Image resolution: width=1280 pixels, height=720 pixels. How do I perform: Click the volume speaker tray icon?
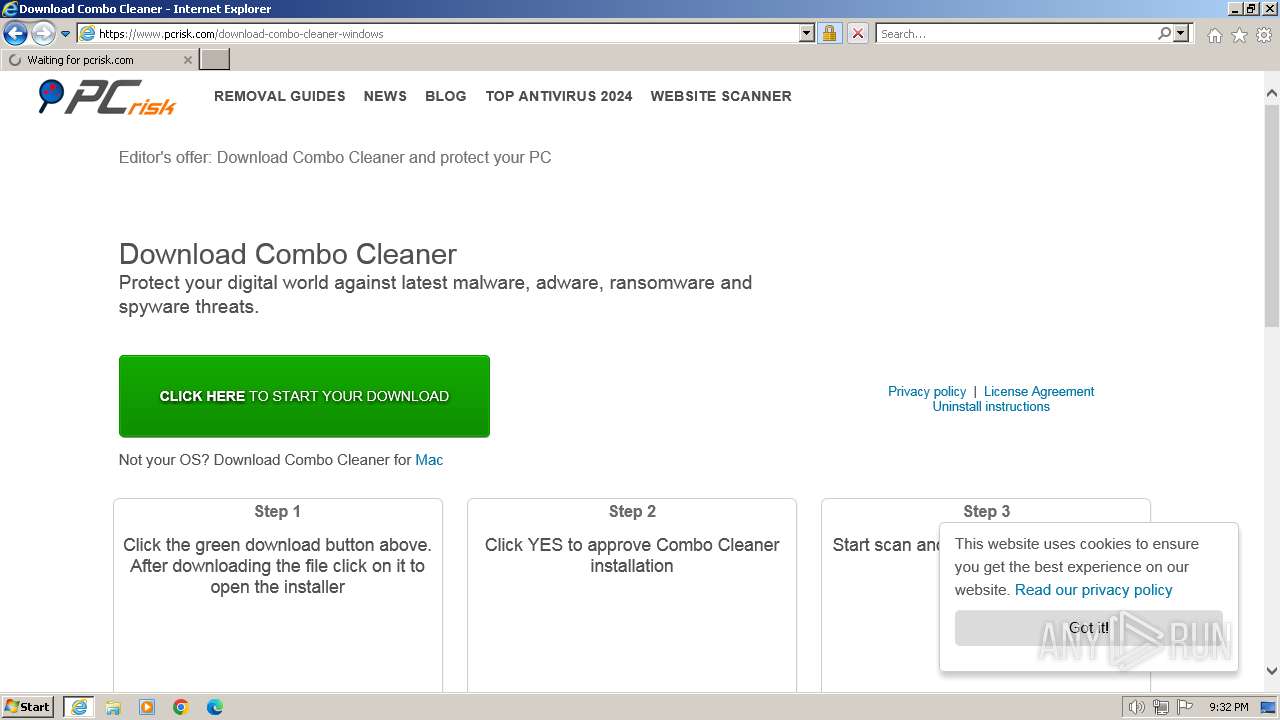1136,707
